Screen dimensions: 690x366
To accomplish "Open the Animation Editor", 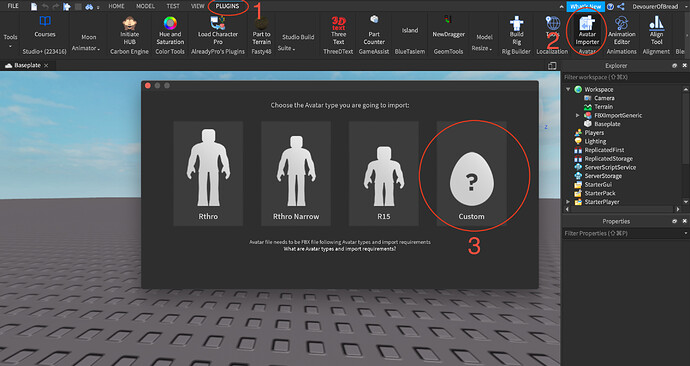I will click(621, 31).
